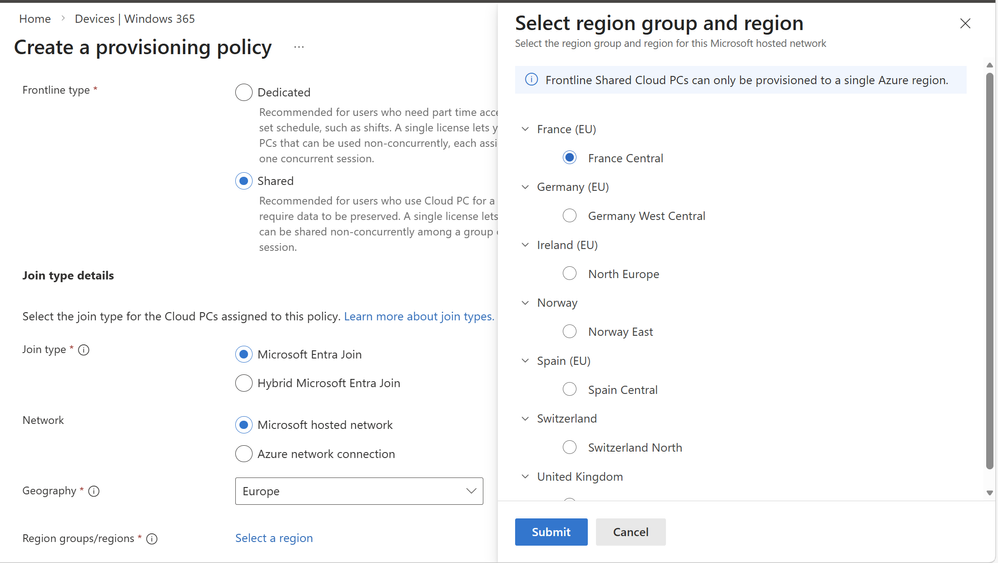Collapse the Ireland (EU) region group

click(525, 245)
